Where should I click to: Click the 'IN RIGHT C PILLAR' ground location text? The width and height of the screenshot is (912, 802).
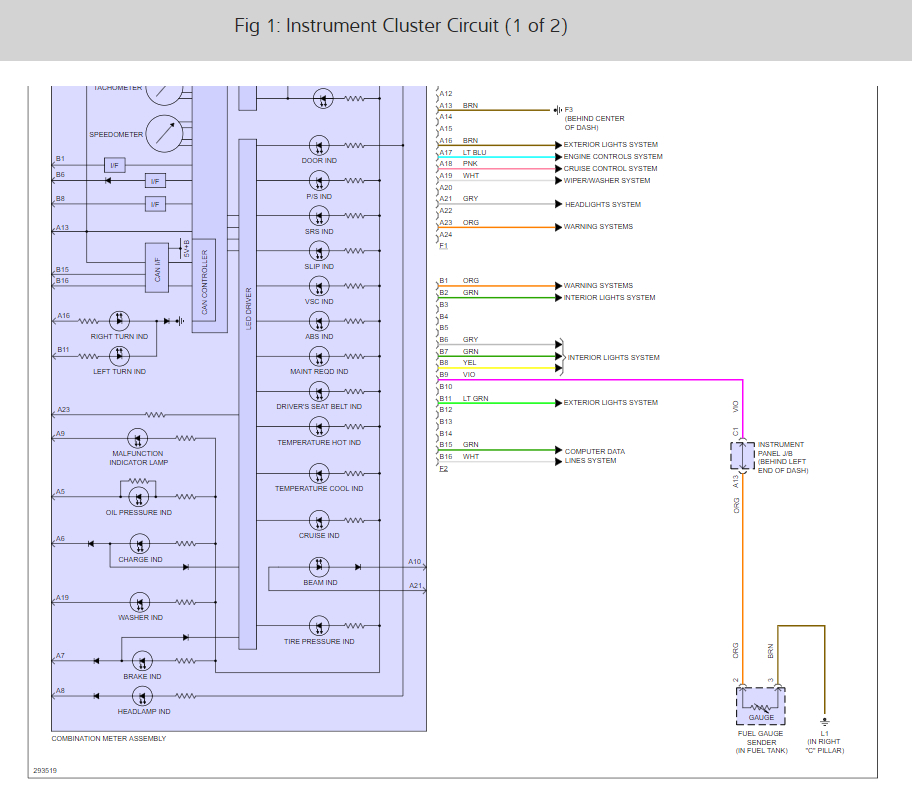click(825, 746)
